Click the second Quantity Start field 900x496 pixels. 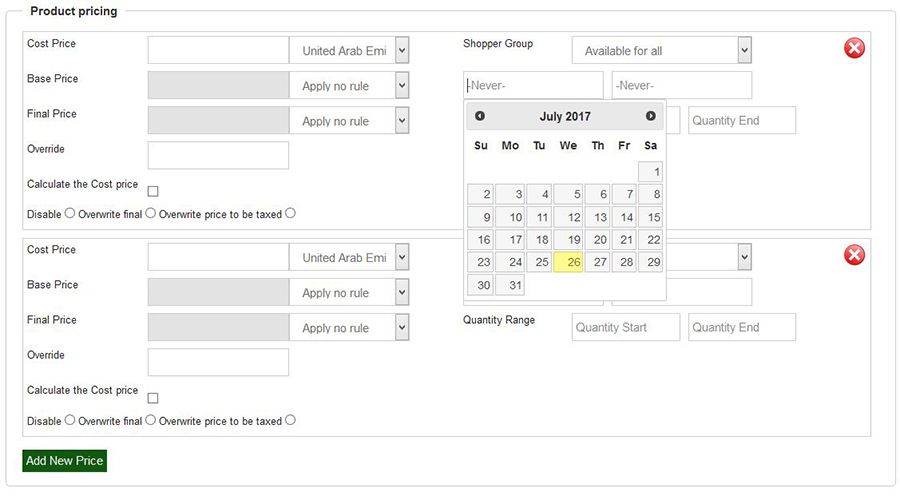click(x=626, y=327)
